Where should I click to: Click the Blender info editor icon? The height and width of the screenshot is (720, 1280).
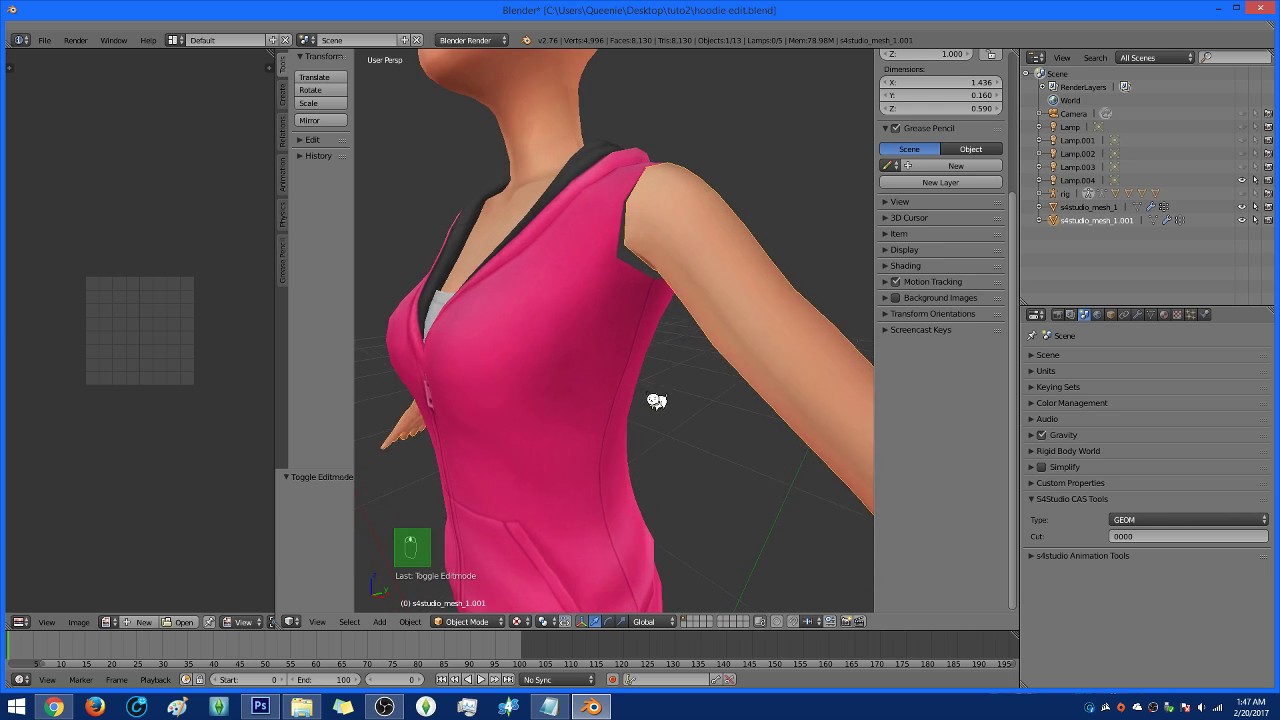(20, 40)
